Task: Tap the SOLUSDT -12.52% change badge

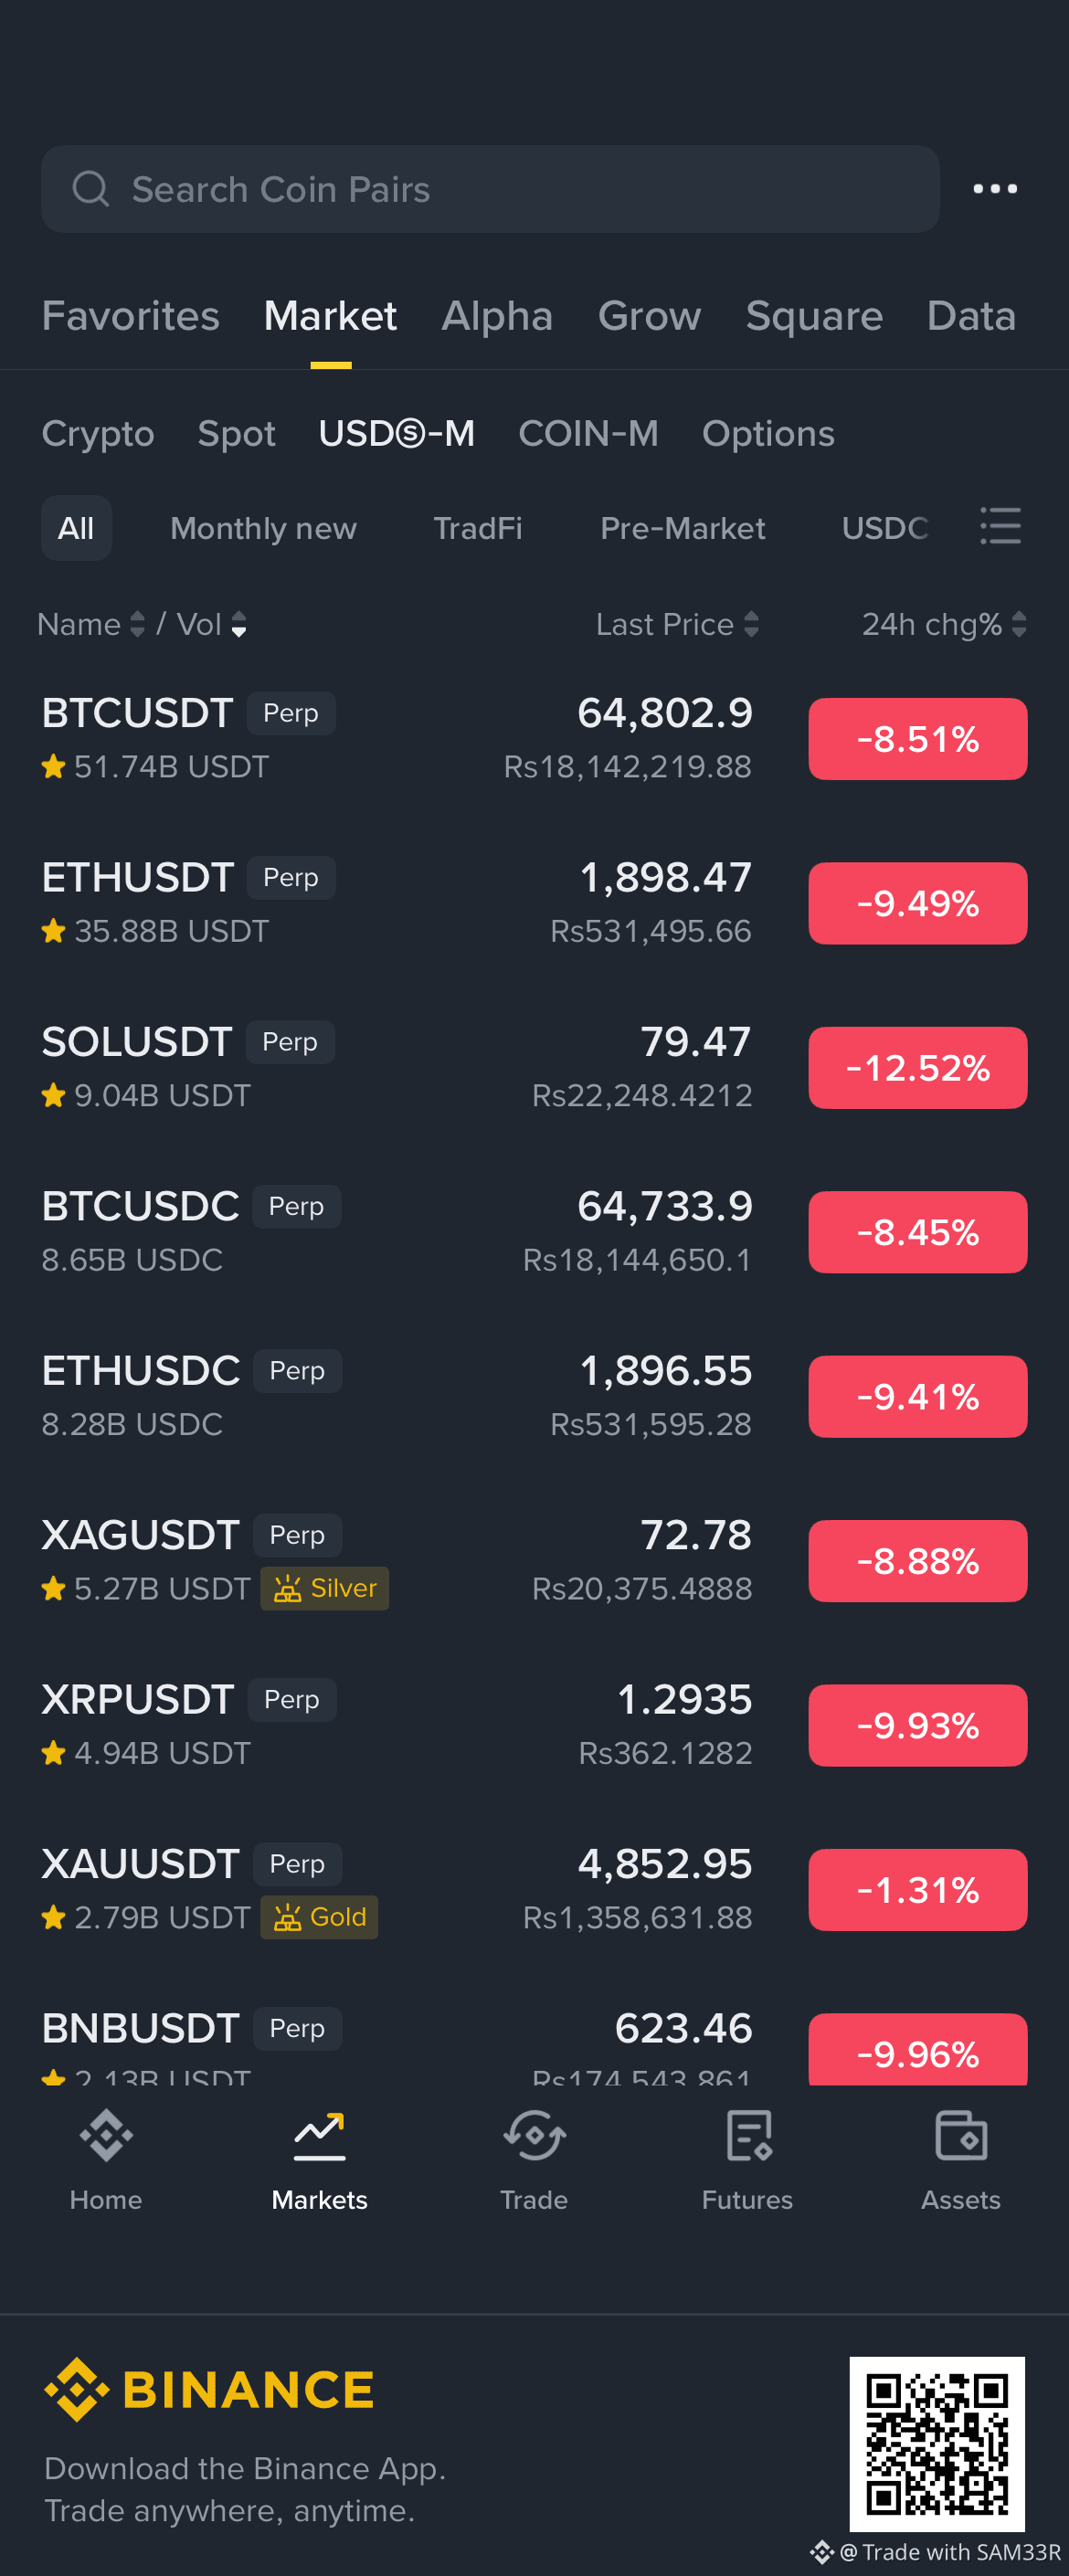Action: (917, 1068)
